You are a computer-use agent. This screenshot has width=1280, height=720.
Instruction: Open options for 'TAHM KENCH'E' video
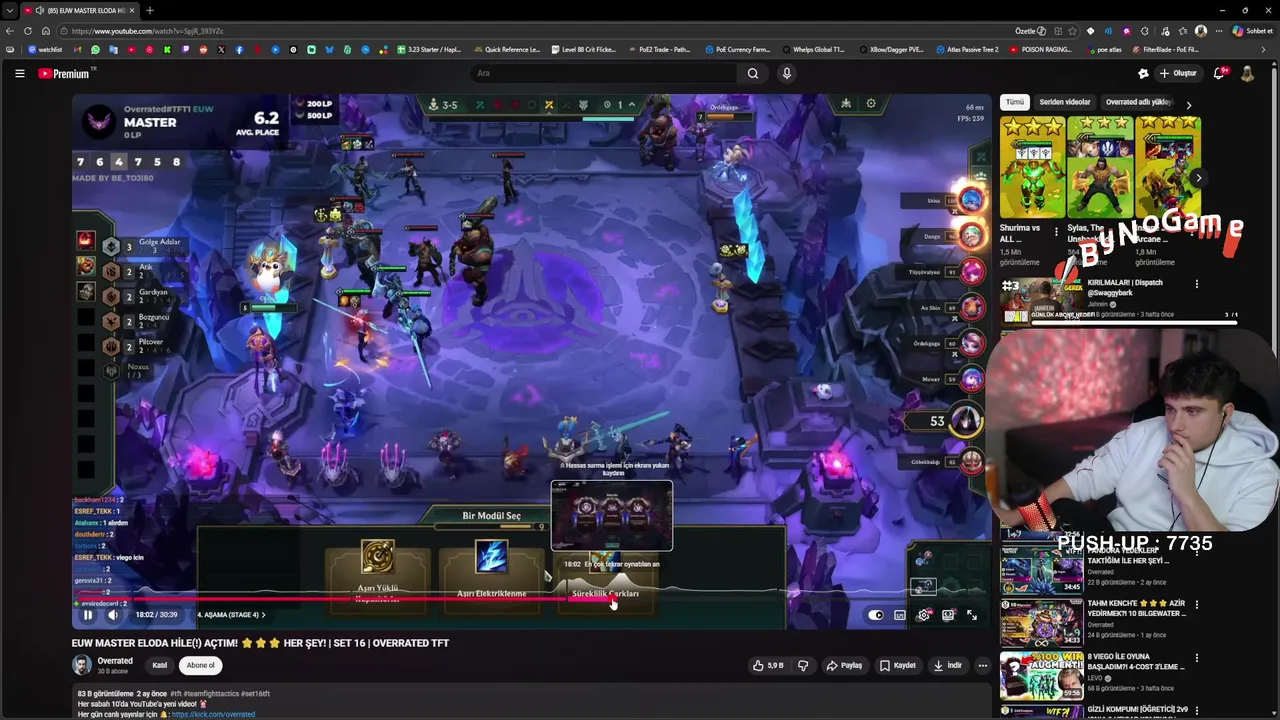coord(1196,605)
